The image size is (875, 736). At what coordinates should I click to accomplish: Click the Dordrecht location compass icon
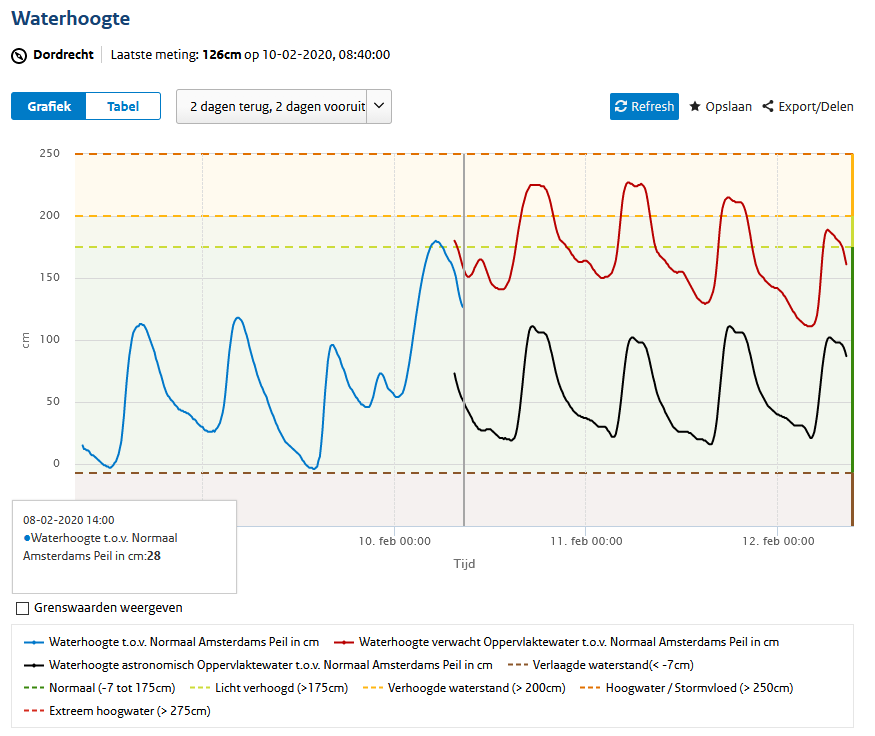coord(19,56)
